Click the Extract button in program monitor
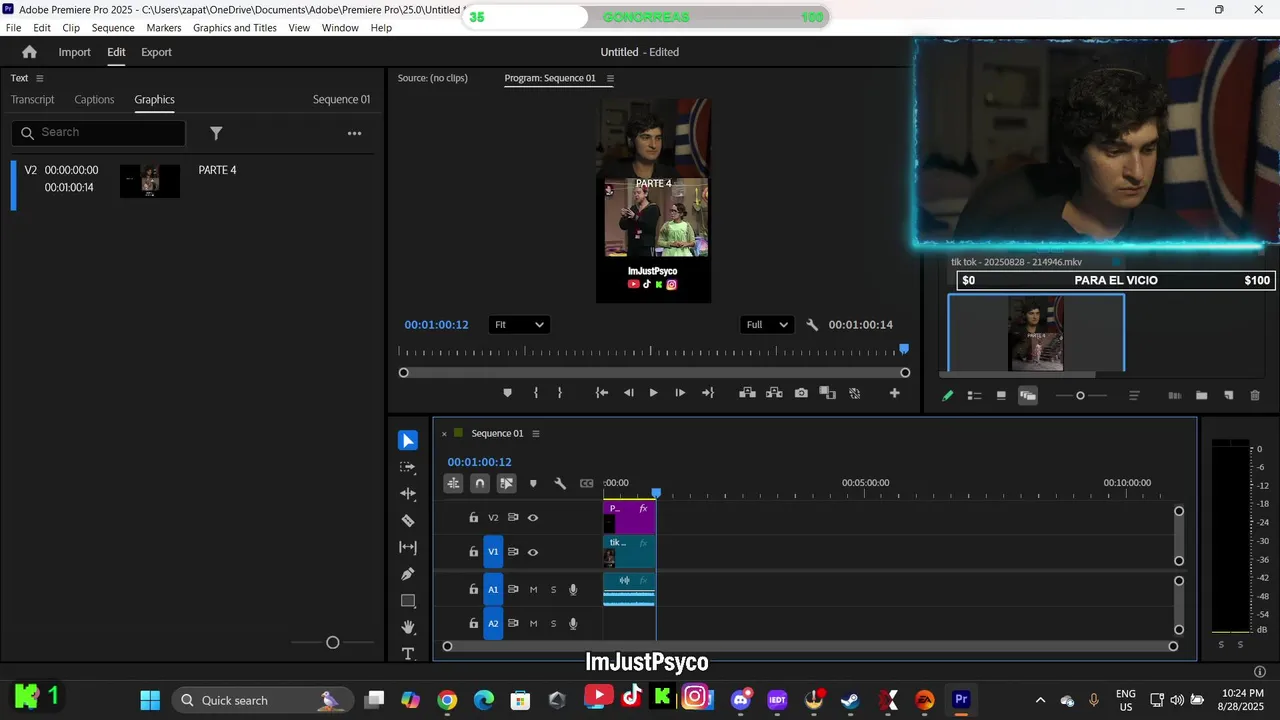The width and height of the screenshot is (1280, 720). [x=774, y=393]
